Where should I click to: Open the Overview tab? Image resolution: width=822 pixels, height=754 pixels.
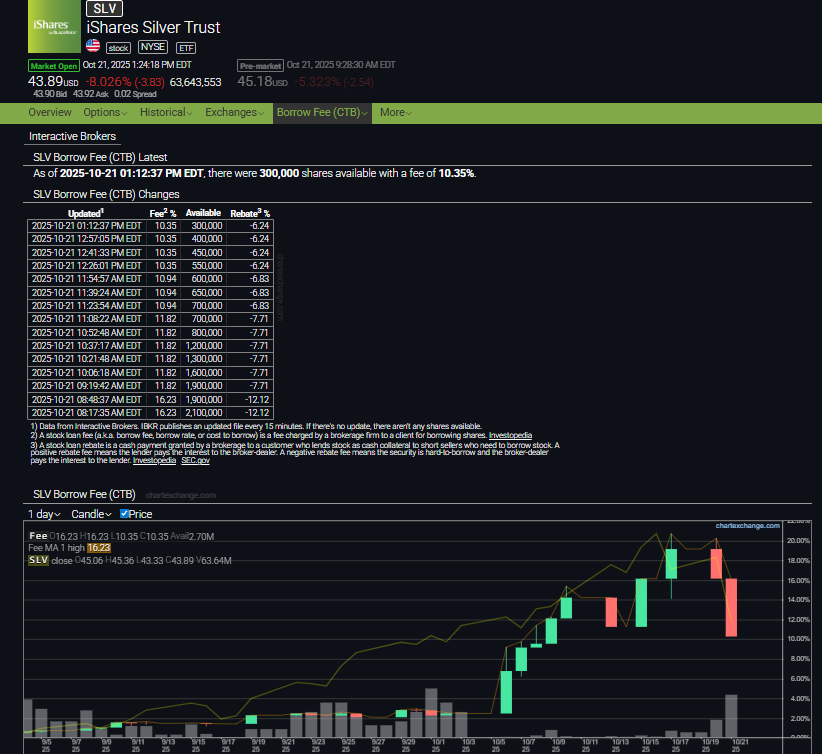(x=50, y=113)
